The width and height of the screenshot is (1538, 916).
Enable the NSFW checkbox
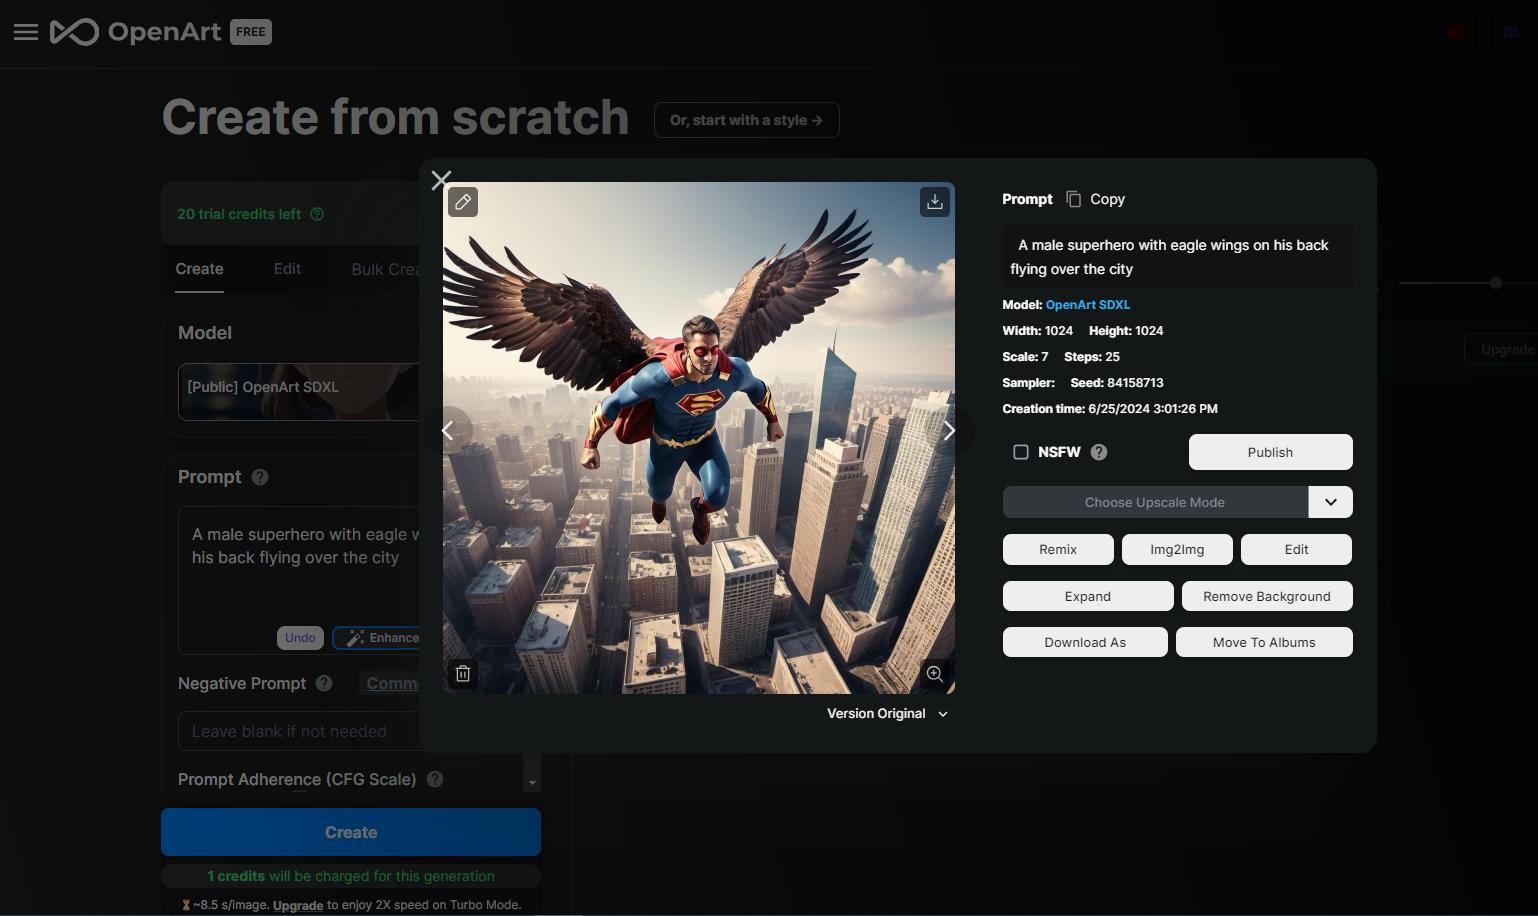click(x=1021, y=452)
